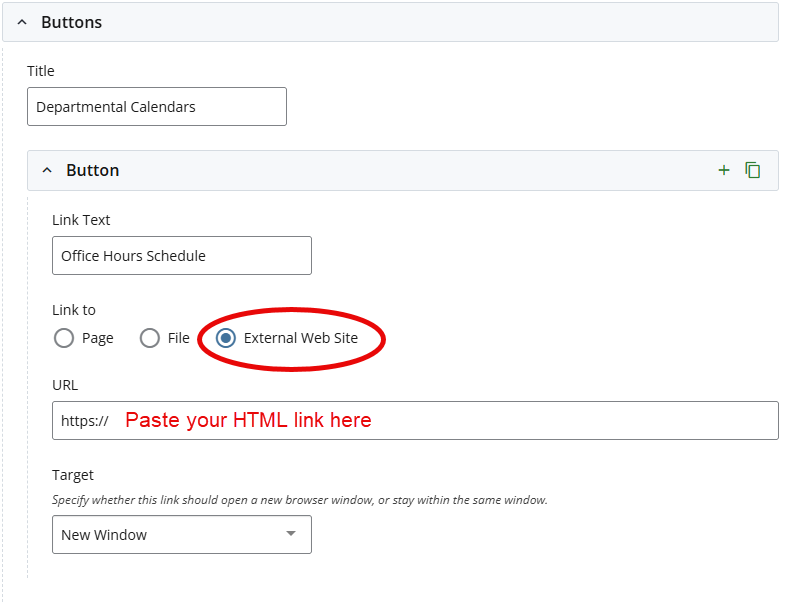The width and height of the screenshot is (803, 609).
Task: Click the Title input with Departmental Calendars
Action: (x=157, y=107)
